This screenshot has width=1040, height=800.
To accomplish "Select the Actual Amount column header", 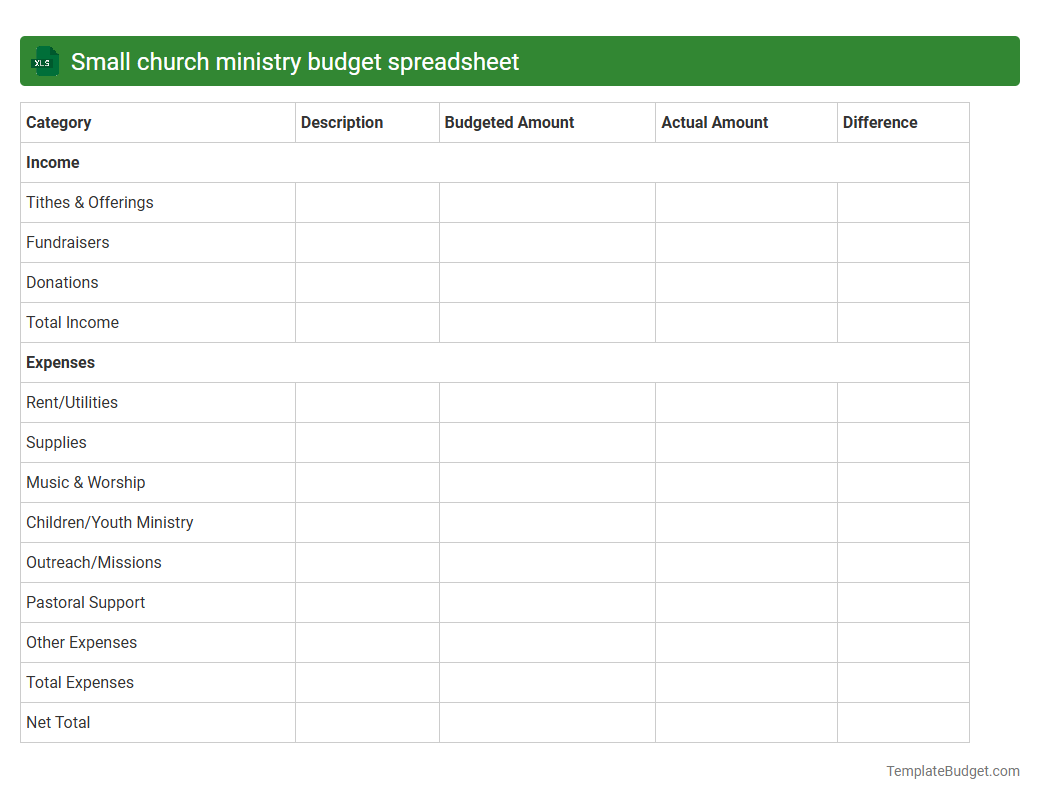I will pos(715,122).
